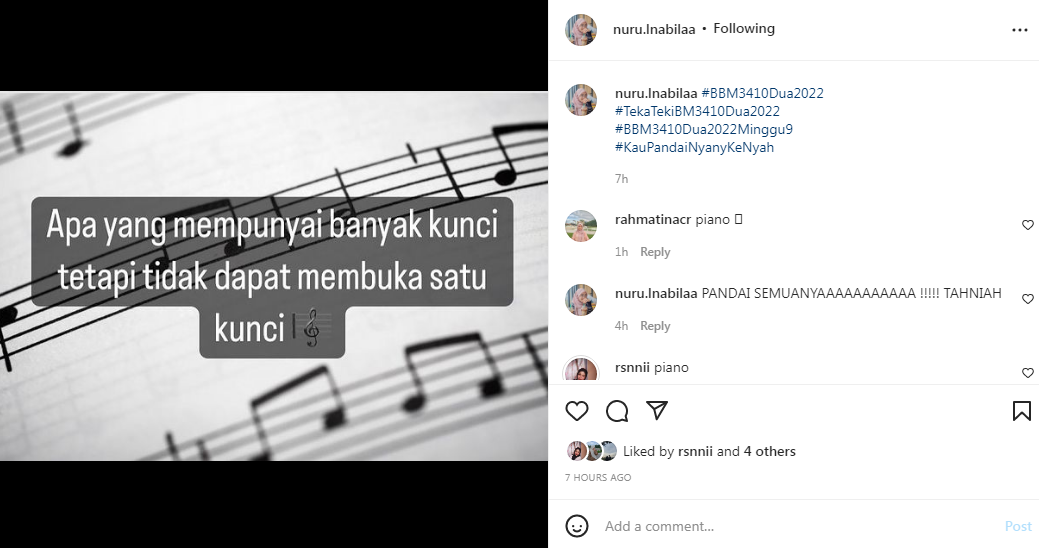Open emoji picker in comment box
This screenshot has width=1039, height=548.
(576, 526)
